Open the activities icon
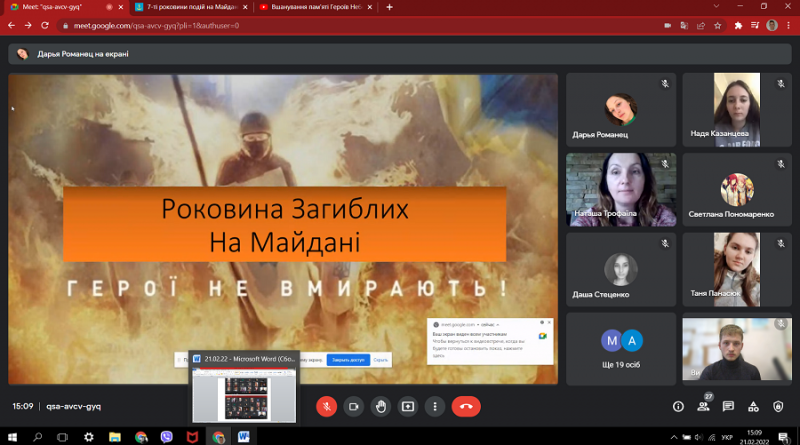The width and height of the screenshot is (800, 445). 753,407
